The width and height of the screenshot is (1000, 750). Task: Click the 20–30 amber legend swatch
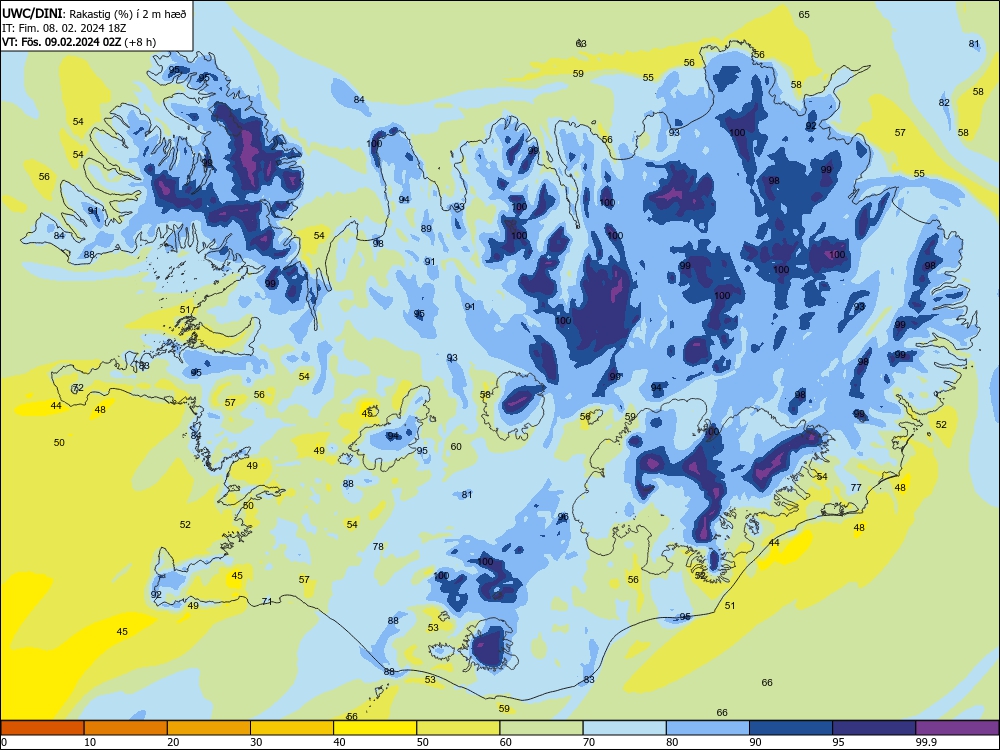[x=209, y=728]
